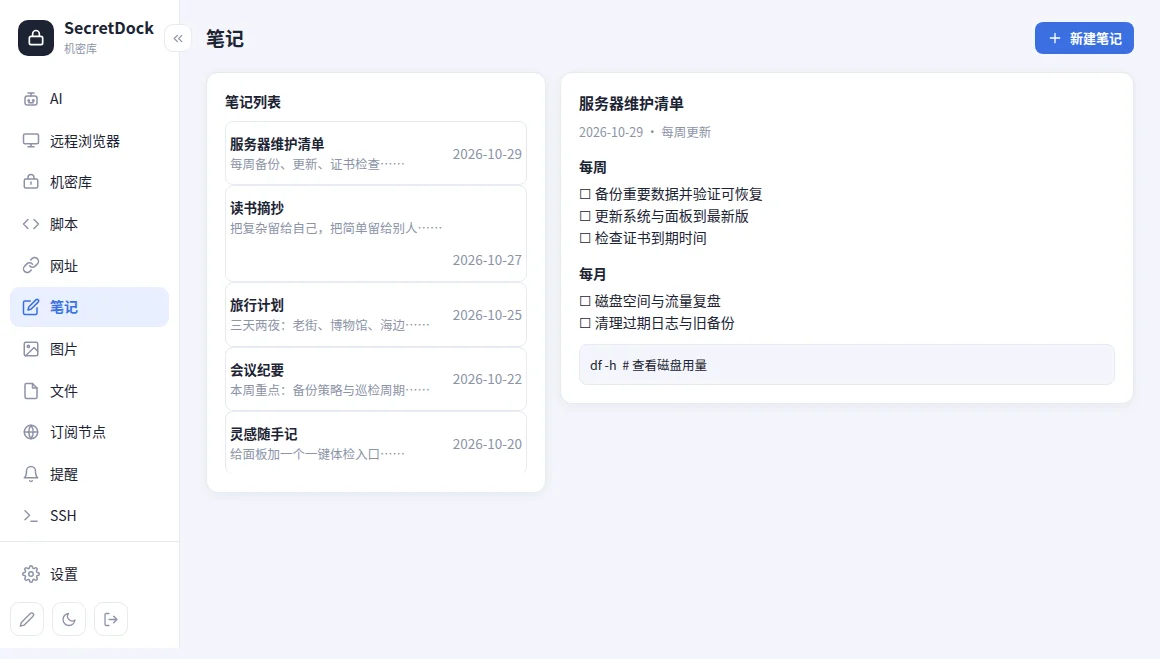Click the 笔记 page title
The width and height of the screenshot is (1160, 659).
pos(225,38)
